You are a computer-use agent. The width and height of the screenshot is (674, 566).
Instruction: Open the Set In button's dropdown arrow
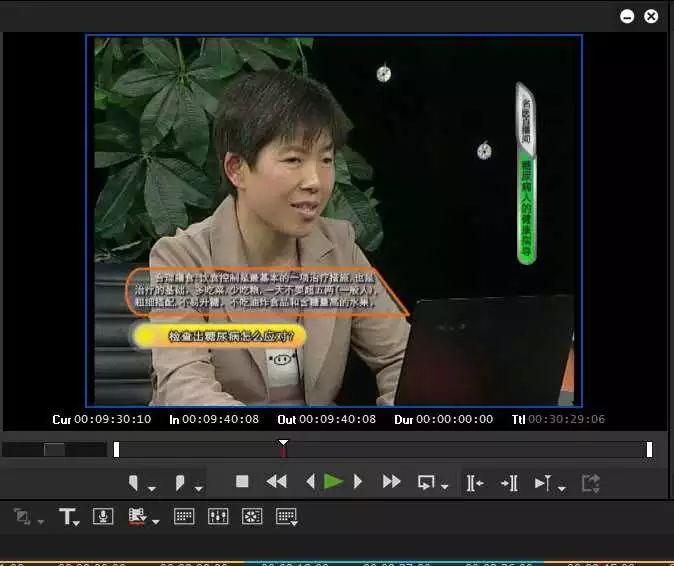[x=152, y=488]
